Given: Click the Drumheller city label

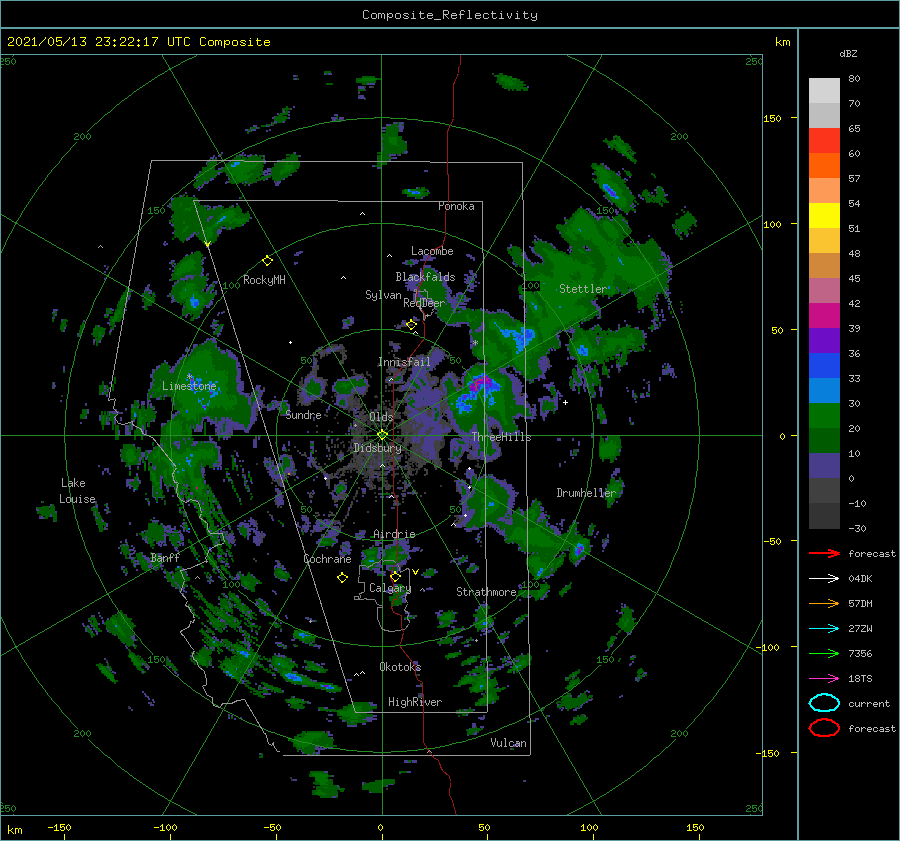Looking at the screenshot, I should 586,493.
